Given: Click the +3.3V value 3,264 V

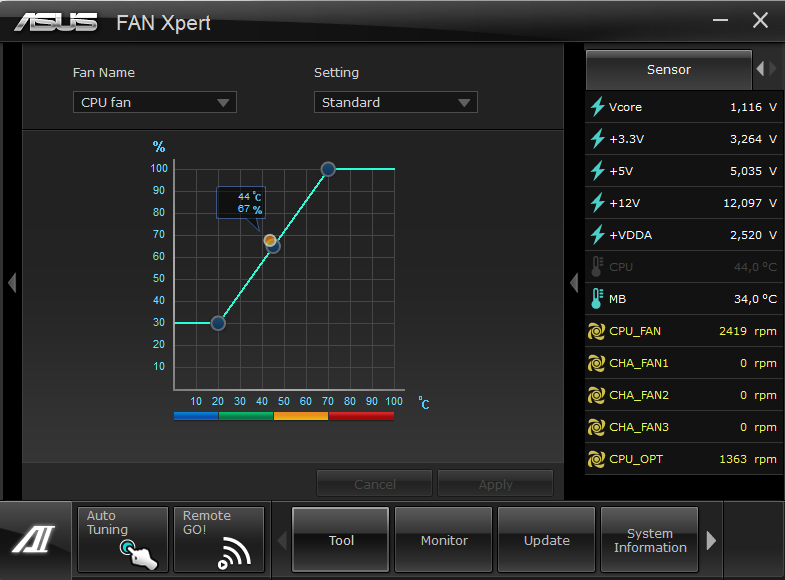Looking at the screenshot, I should click(x=753, y=139).
